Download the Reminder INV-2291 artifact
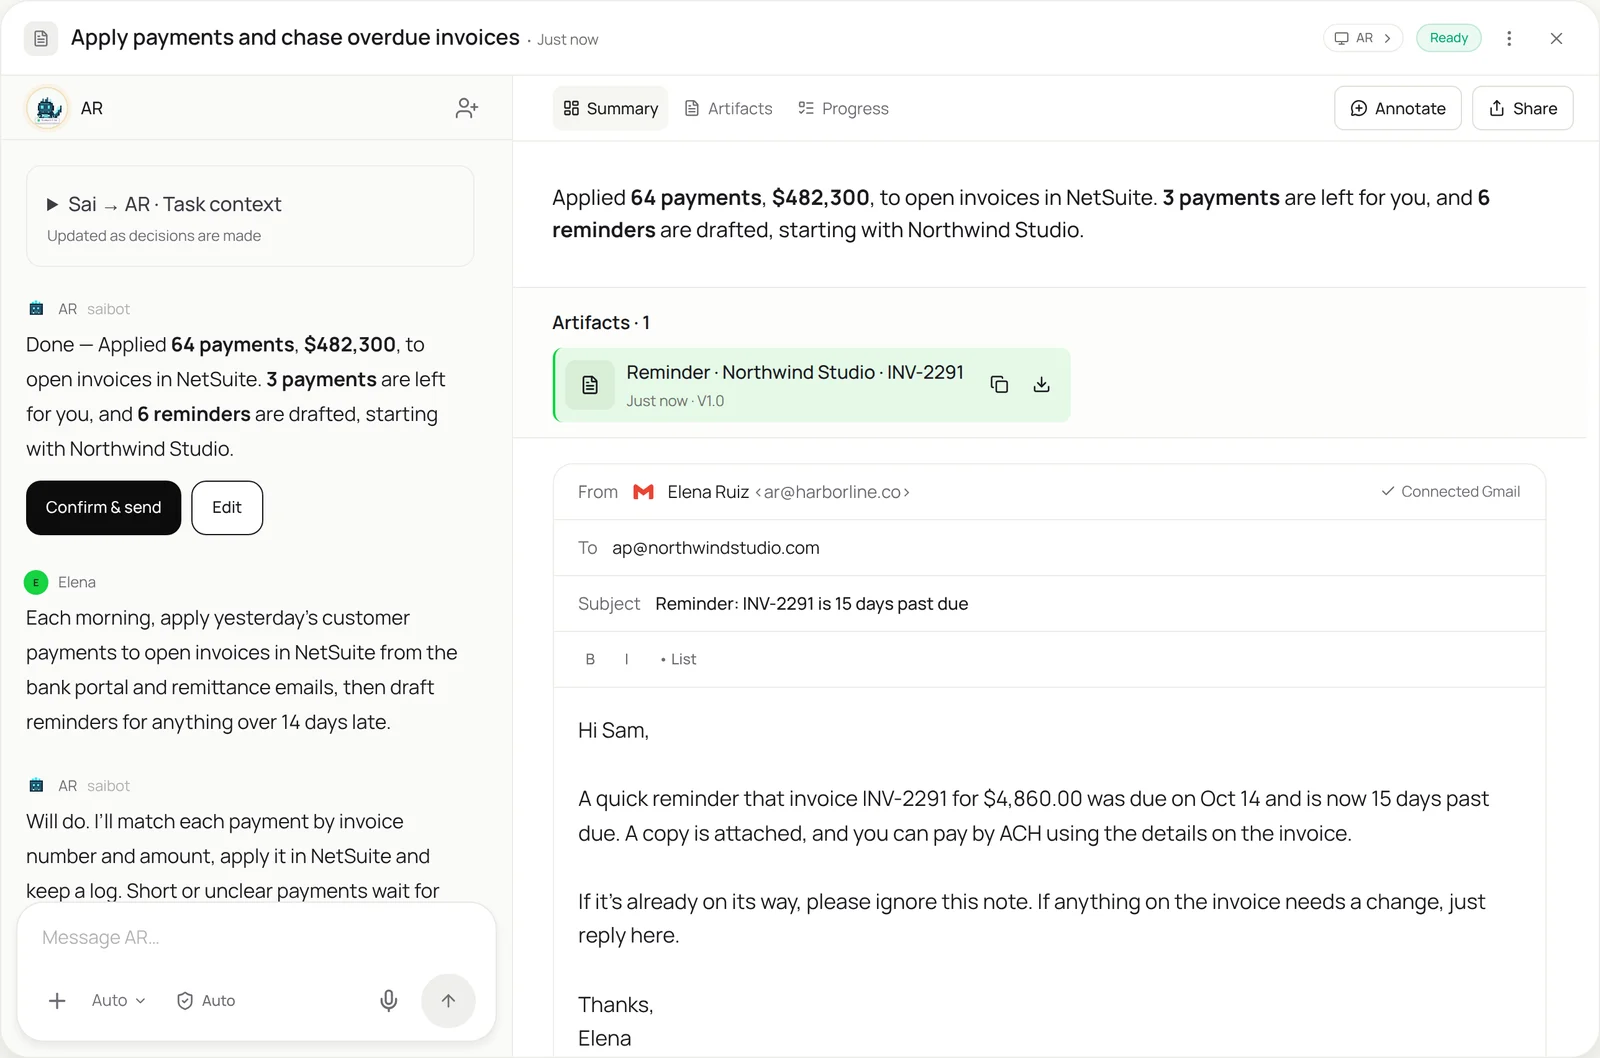The width and height of the screenshot is (1600, 1058). [x=1041, y=385]
